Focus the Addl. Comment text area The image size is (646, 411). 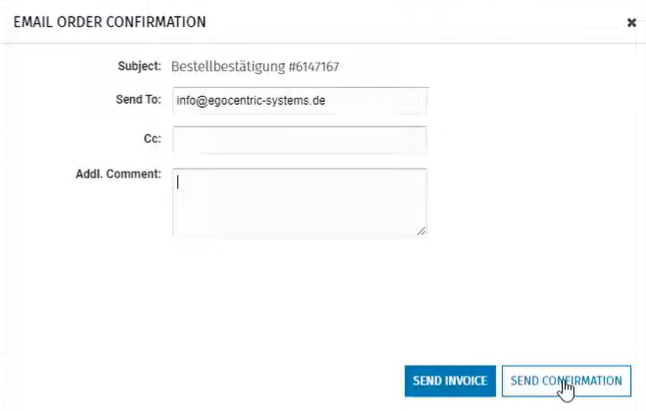click(x=300, y=202)
